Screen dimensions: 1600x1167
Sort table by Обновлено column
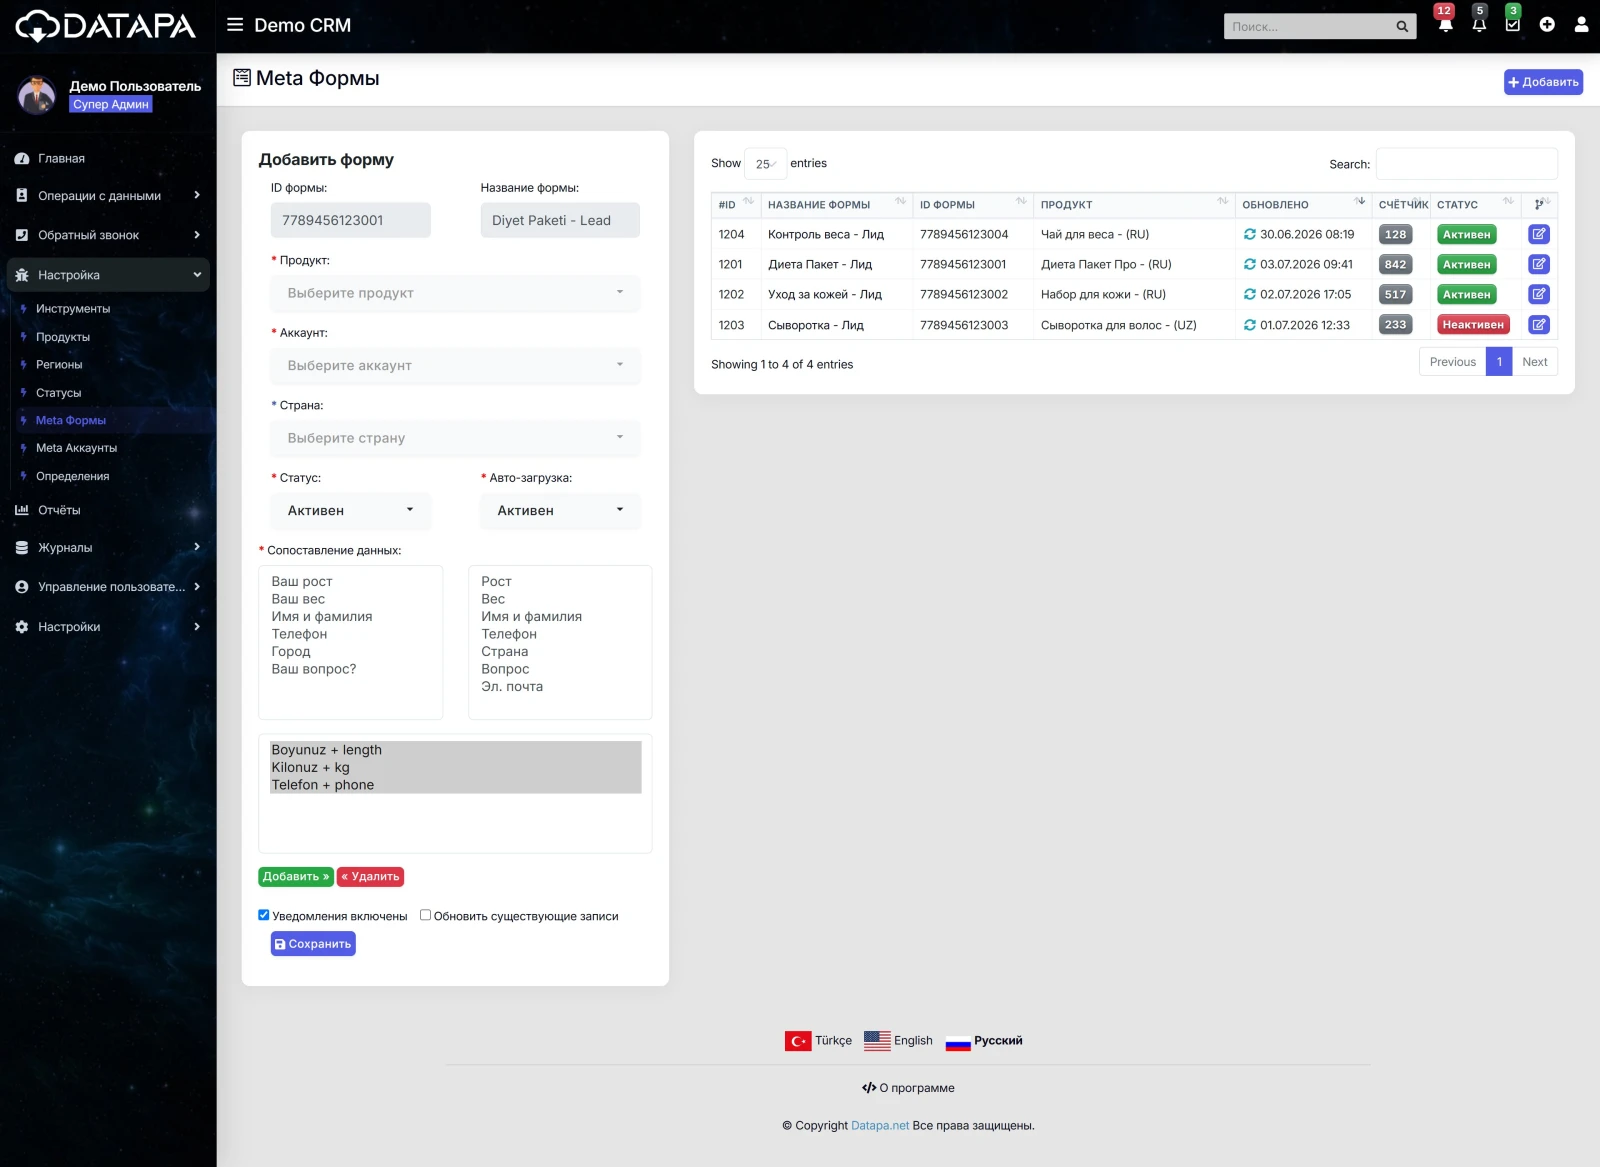(1303, 204)
